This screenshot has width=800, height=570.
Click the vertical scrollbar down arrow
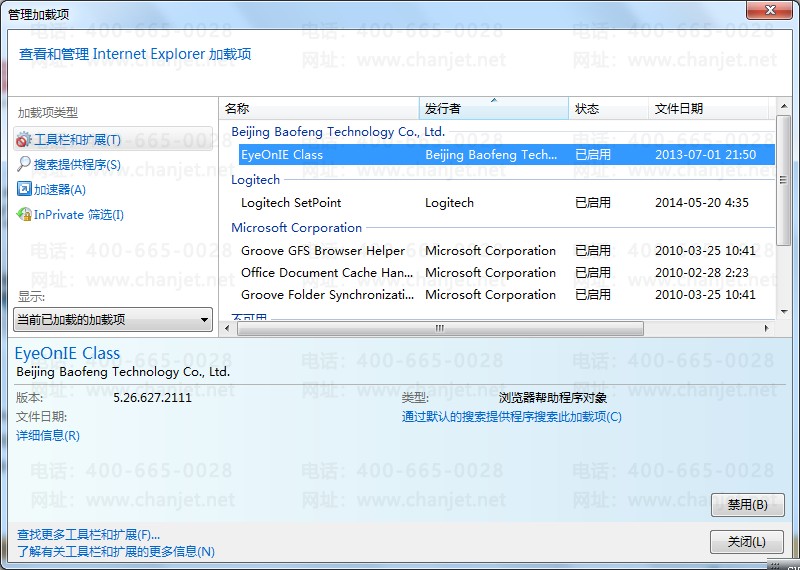click(x=784, y=311)
